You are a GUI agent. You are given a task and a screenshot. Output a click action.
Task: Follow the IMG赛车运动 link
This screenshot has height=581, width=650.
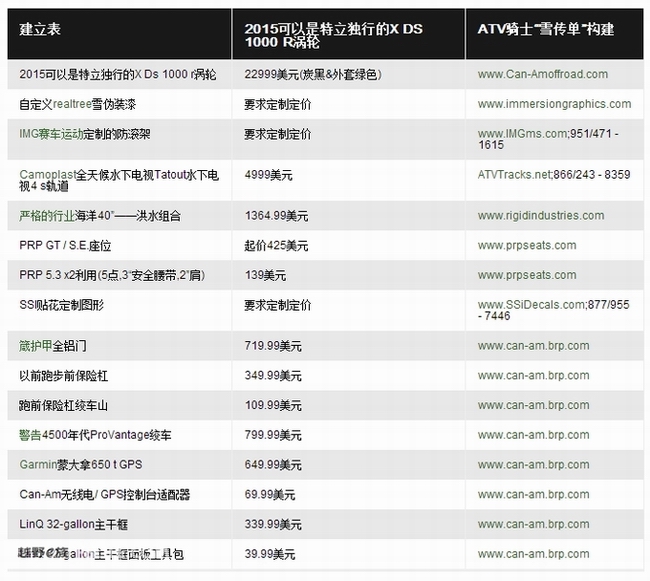pyautogui.click(x=51, y=134)
